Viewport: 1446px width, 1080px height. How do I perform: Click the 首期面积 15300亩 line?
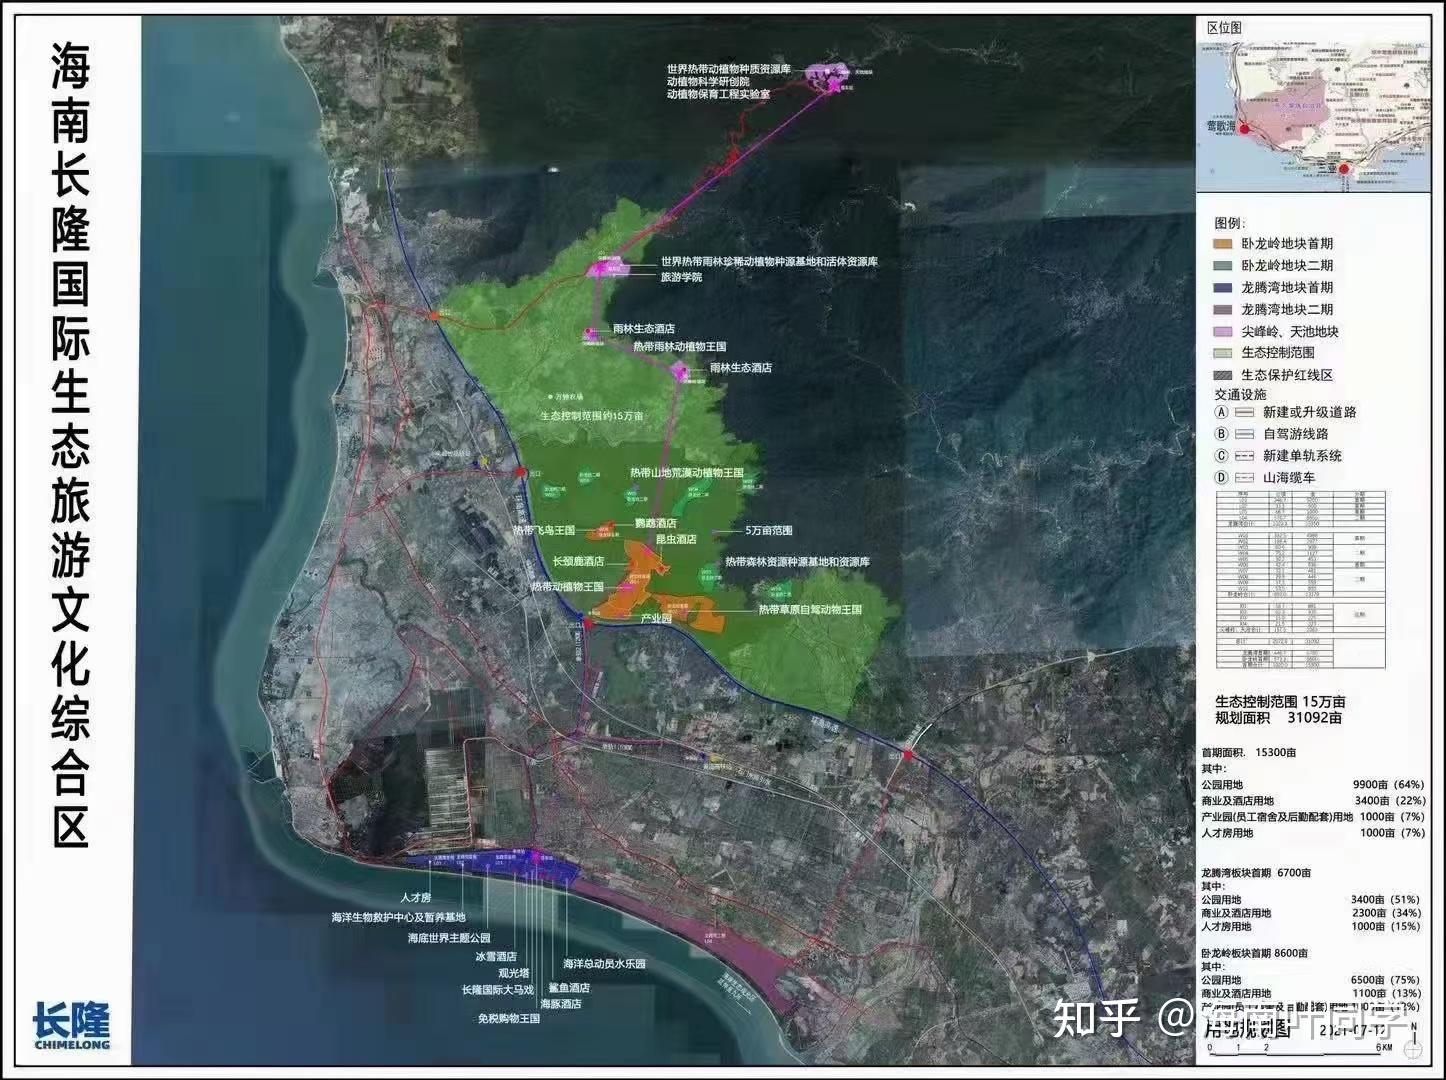tap(1248, 752)
